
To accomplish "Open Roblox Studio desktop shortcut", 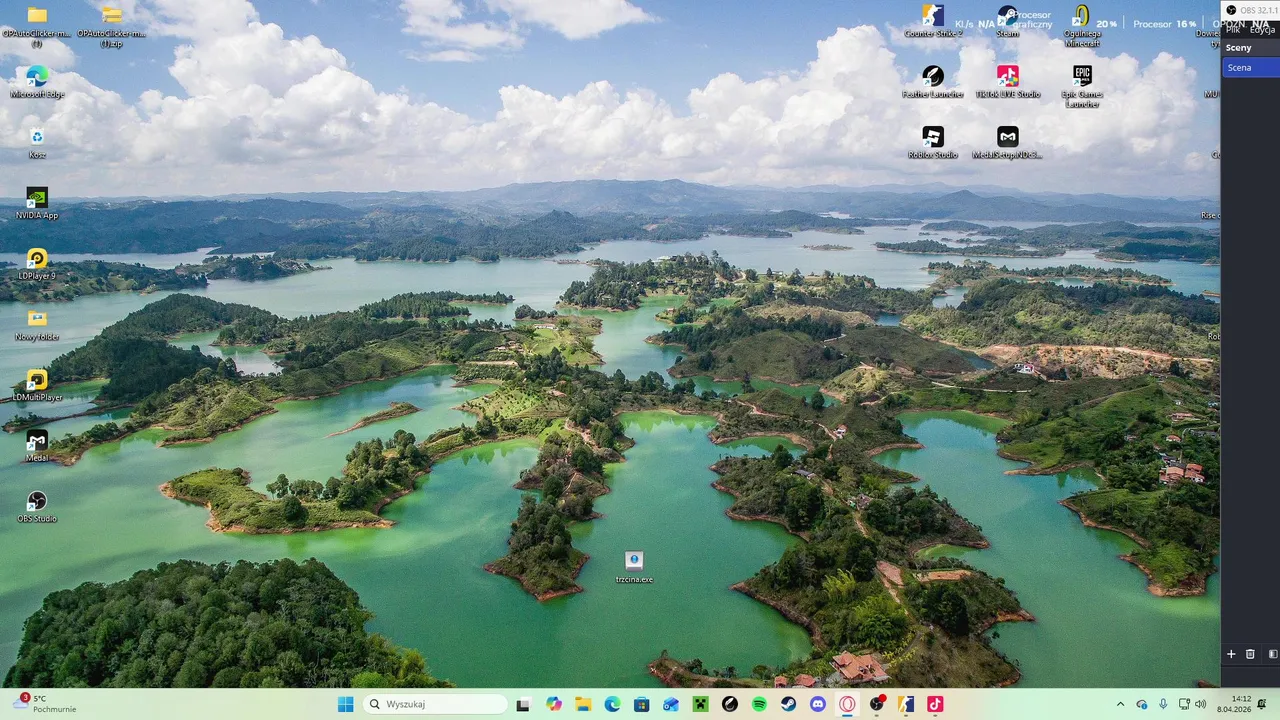I will [932, 142].
